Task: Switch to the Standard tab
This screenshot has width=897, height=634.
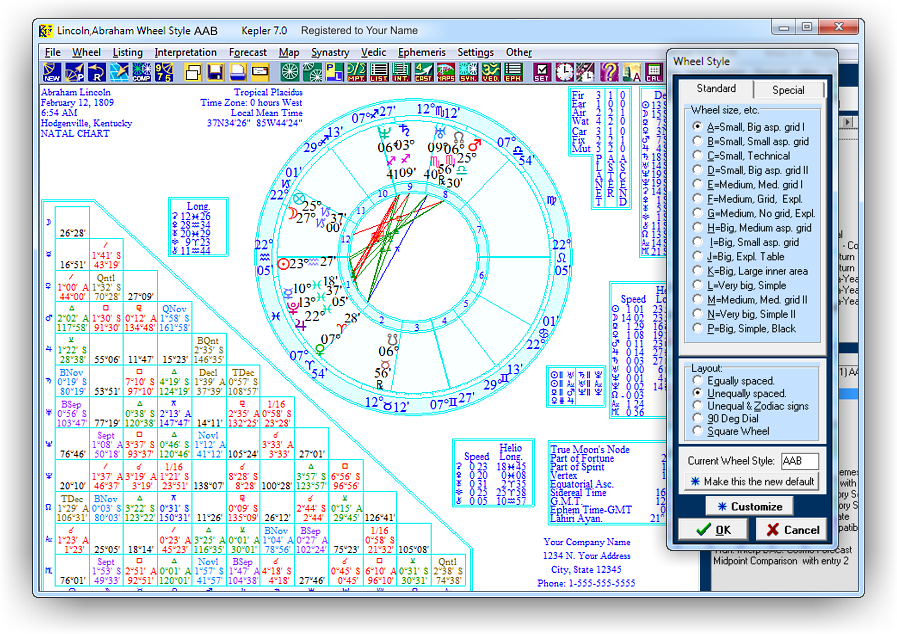Action: click(716, 88)
